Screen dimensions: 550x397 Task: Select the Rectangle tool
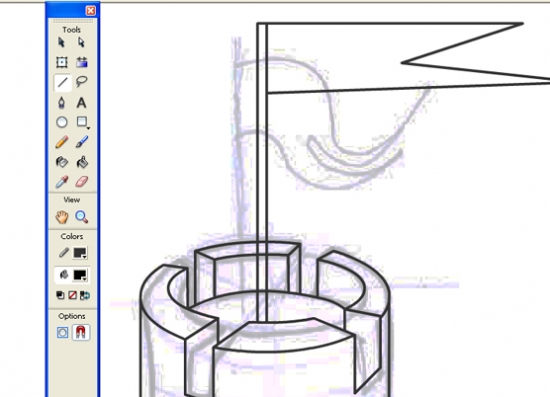click(82, 122)
